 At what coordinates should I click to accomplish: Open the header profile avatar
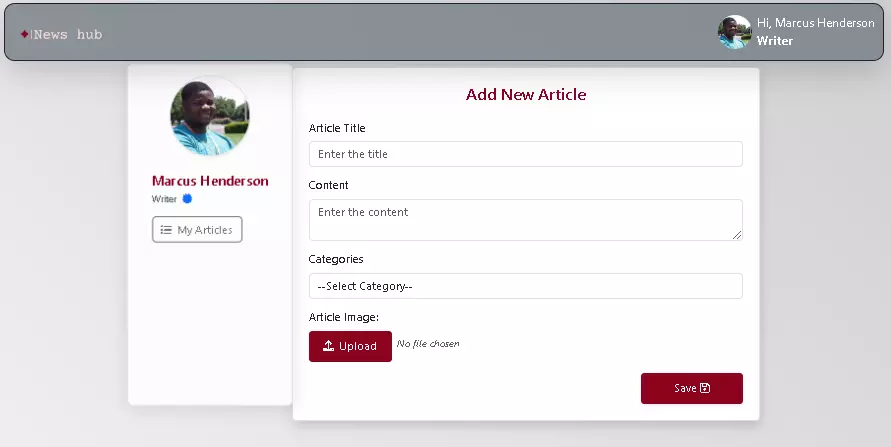point(734,32)
